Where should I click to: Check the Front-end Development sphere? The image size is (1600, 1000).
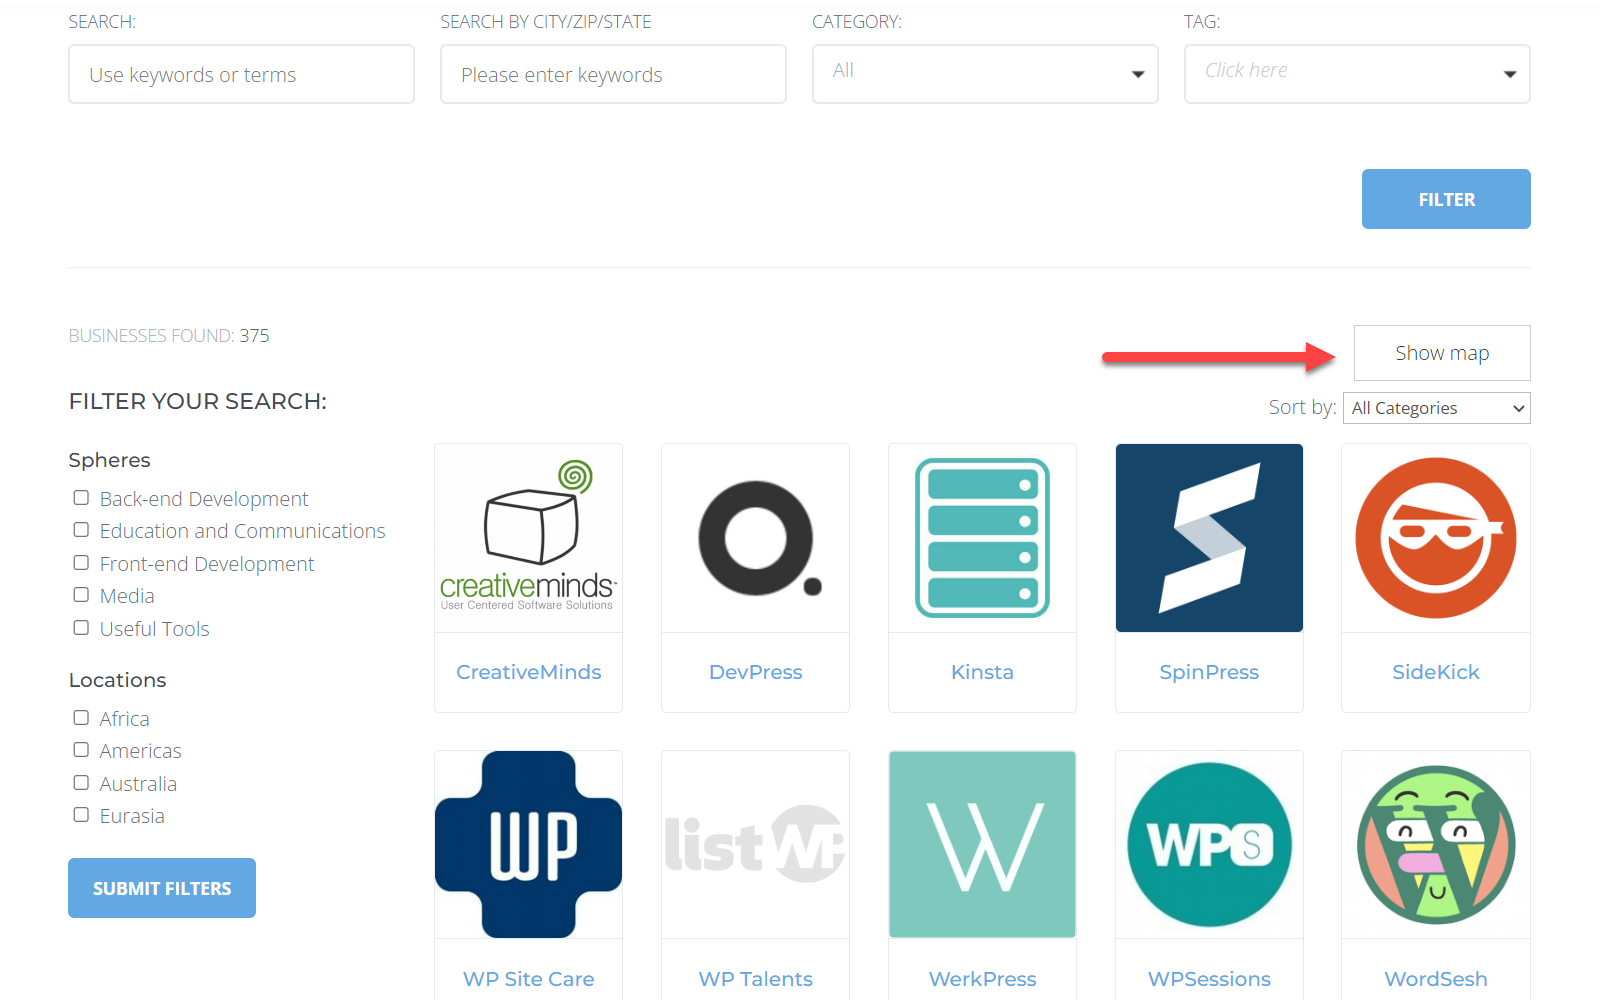click(x=81, y=563)
